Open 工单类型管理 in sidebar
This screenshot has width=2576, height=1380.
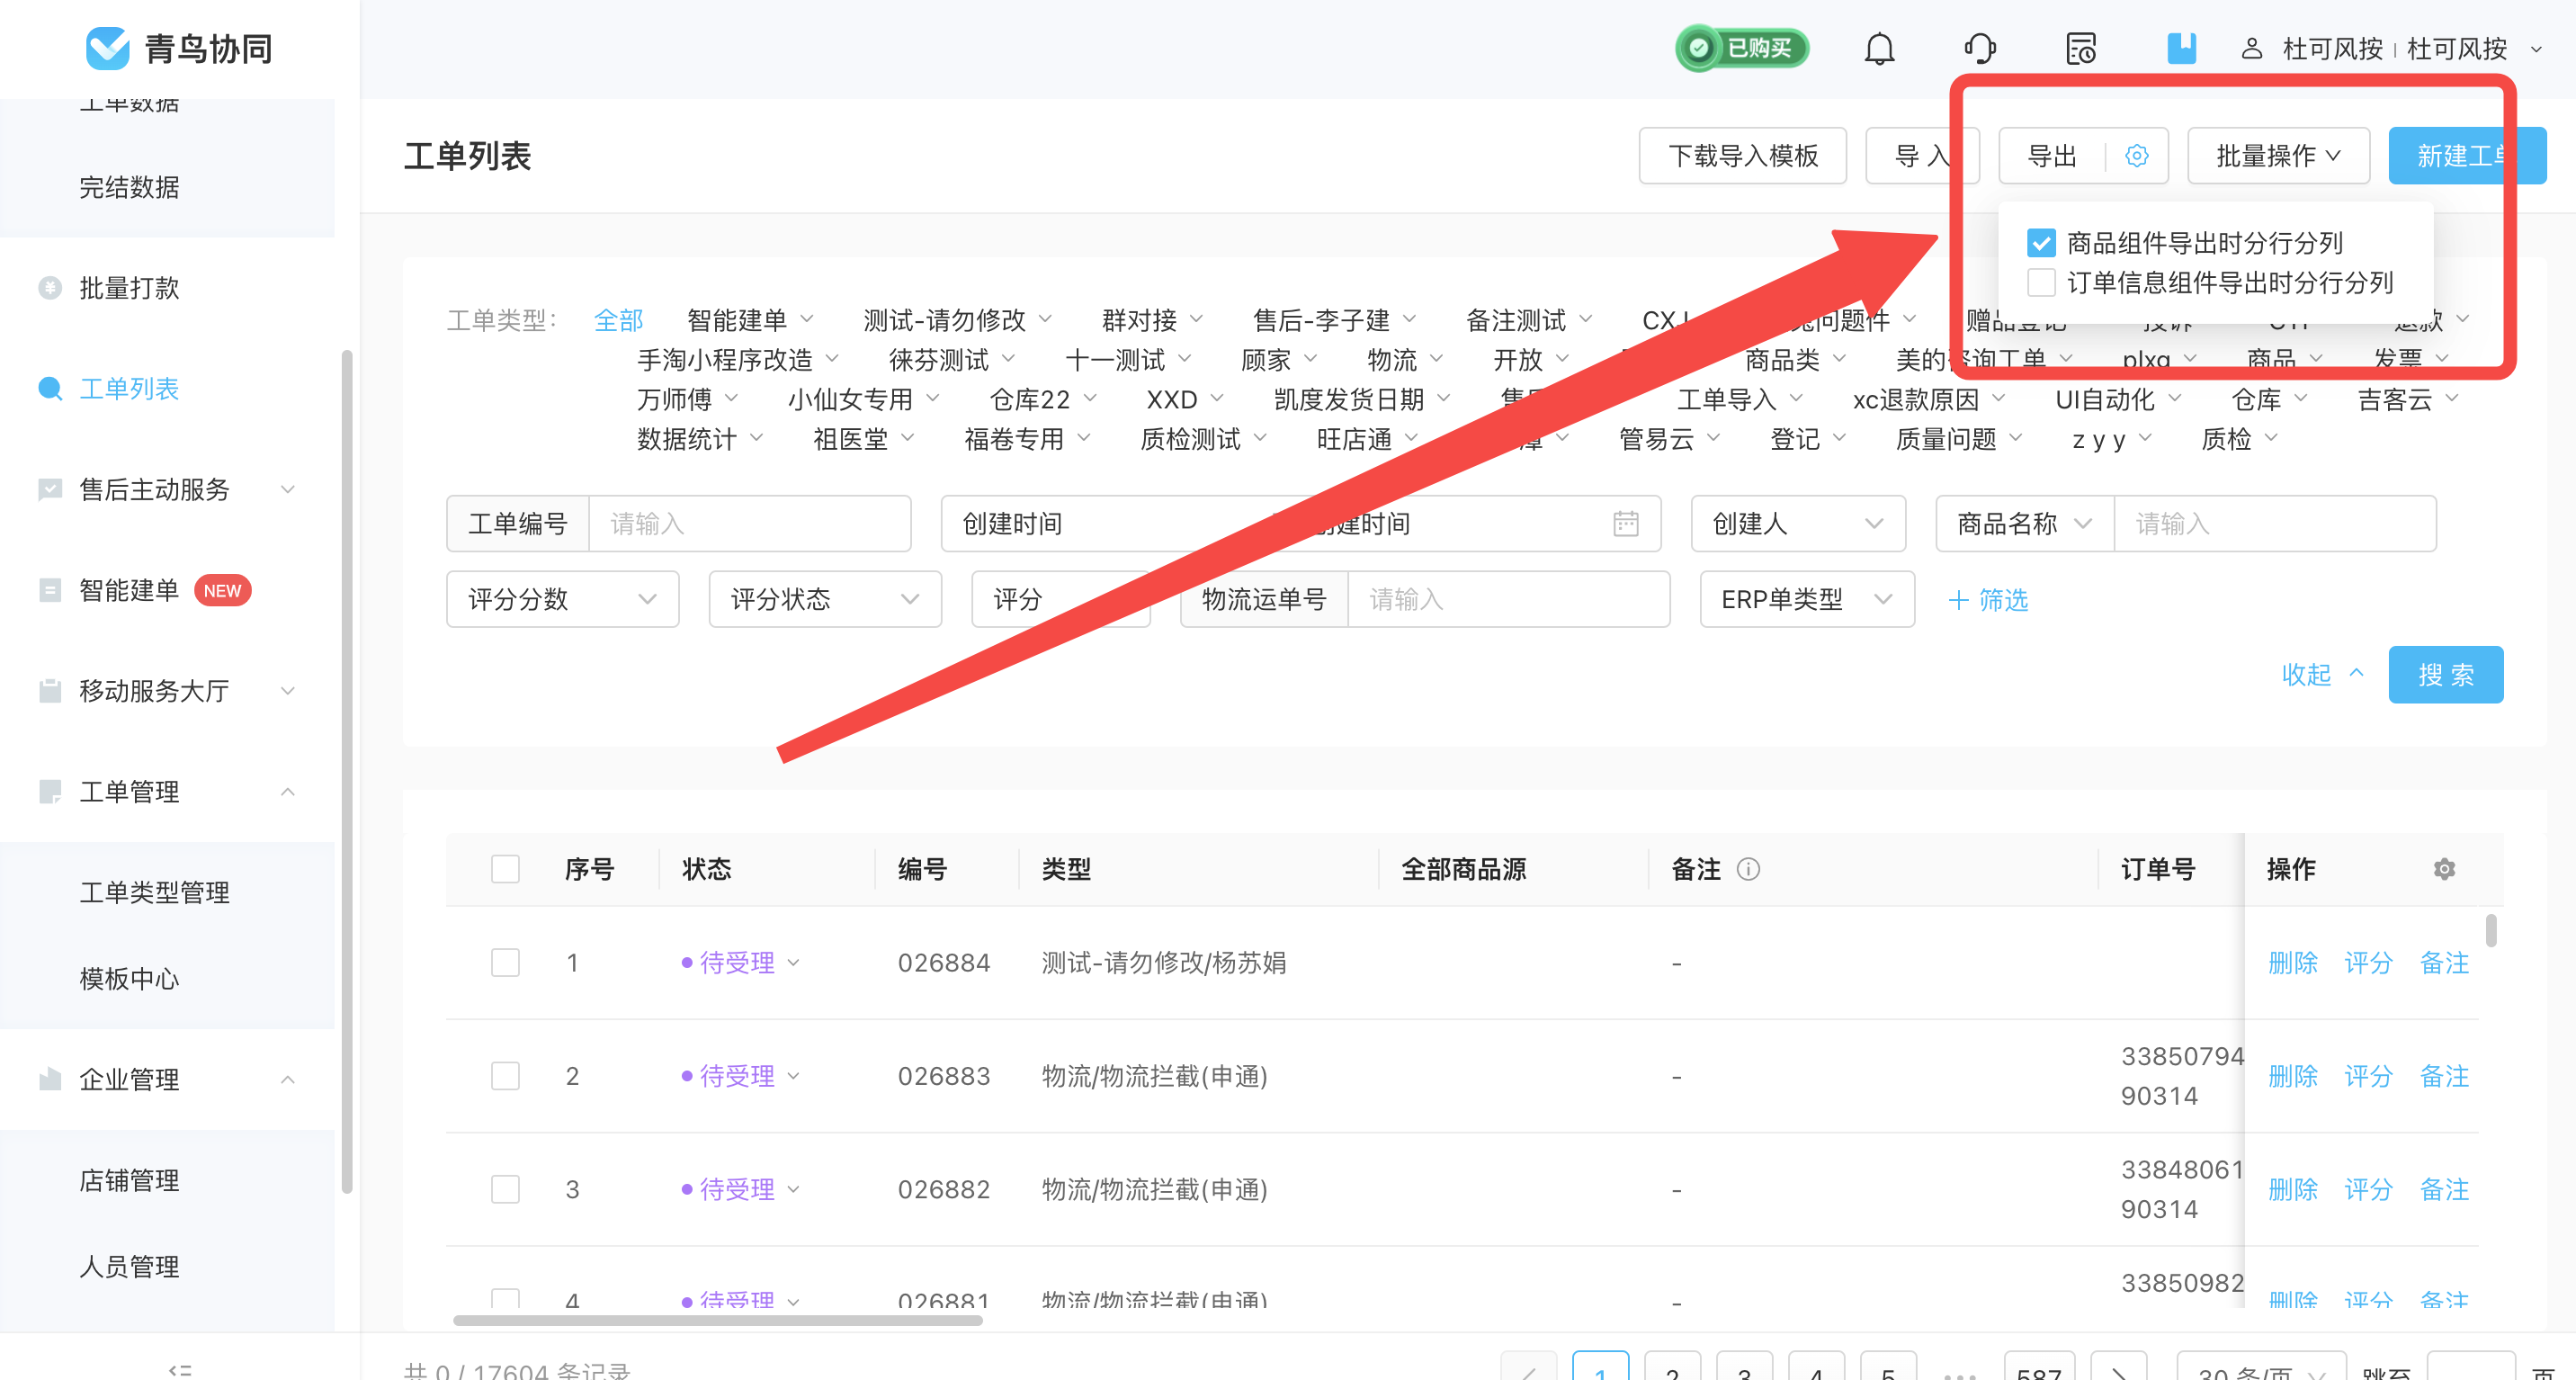155,892
